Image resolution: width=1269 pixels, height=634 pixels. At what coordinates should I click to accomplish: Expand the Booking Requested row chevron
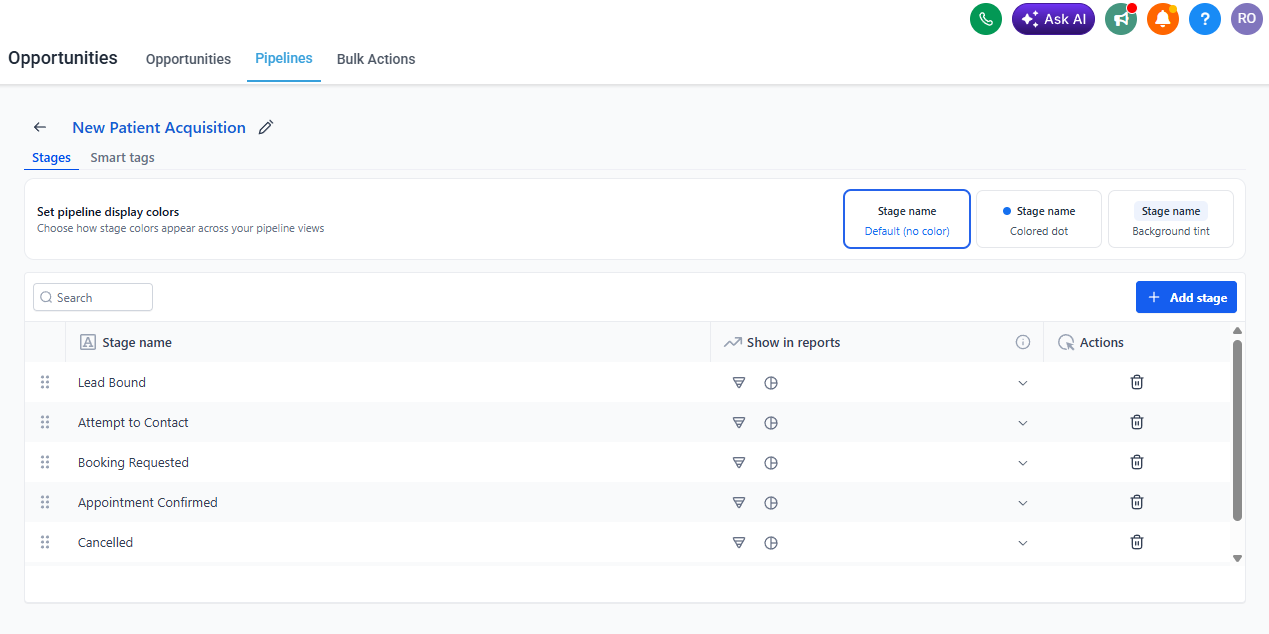click(1023, 462)
